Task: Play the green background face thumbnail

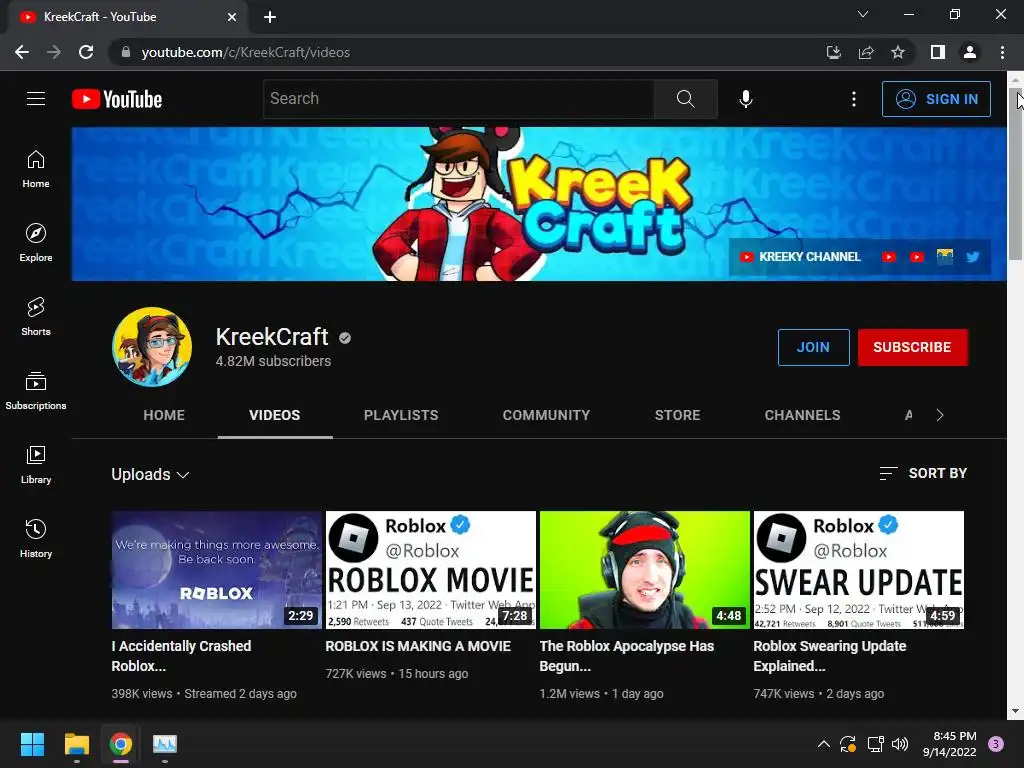Action: tap(645, 569)
